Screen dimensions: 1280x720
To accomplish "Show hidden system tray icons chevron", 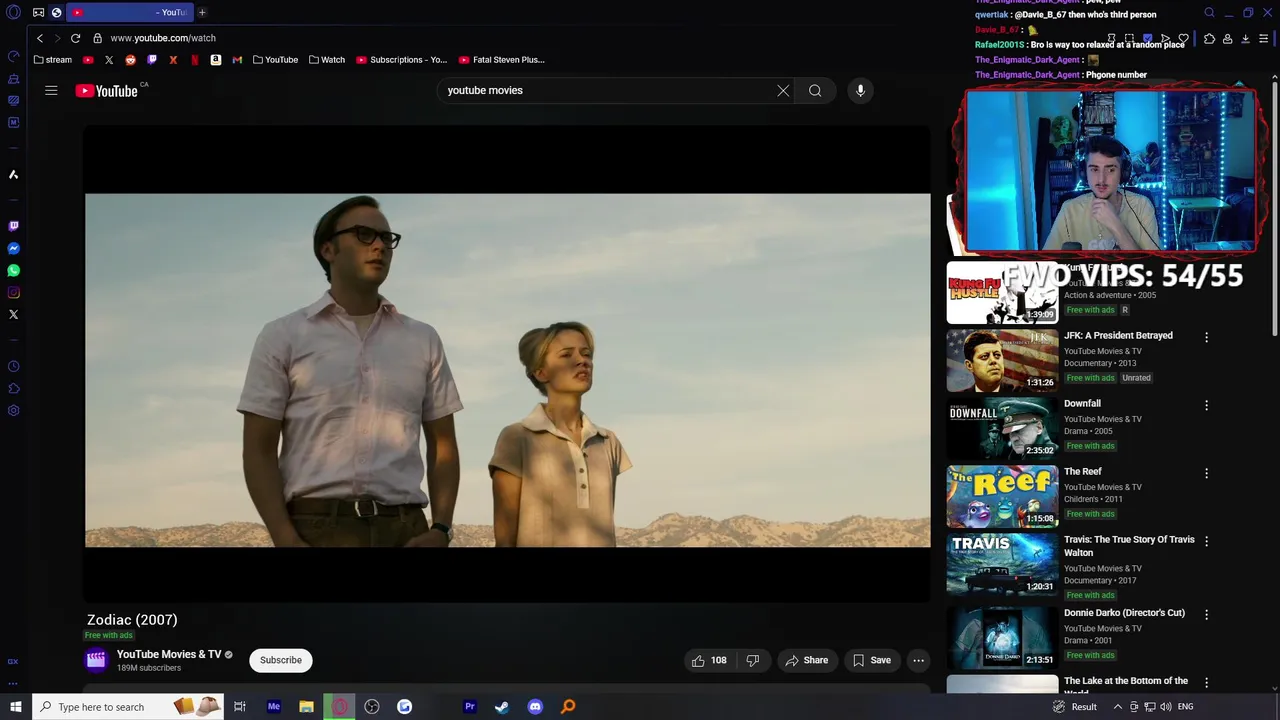I will point(1119,707).
